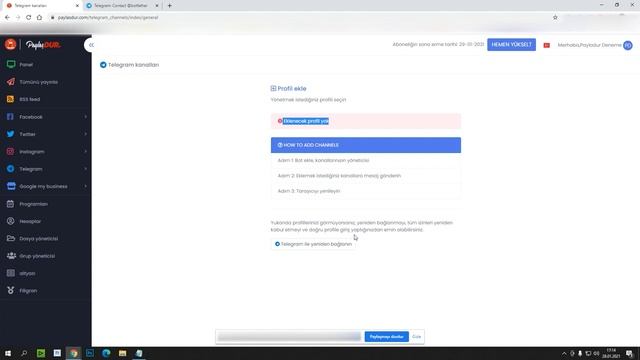Image resolution: width=640 pixels, height=360 pixels.
Task: Open Dosya yöneticisi menu item
Action: click(x=46, y=238)
